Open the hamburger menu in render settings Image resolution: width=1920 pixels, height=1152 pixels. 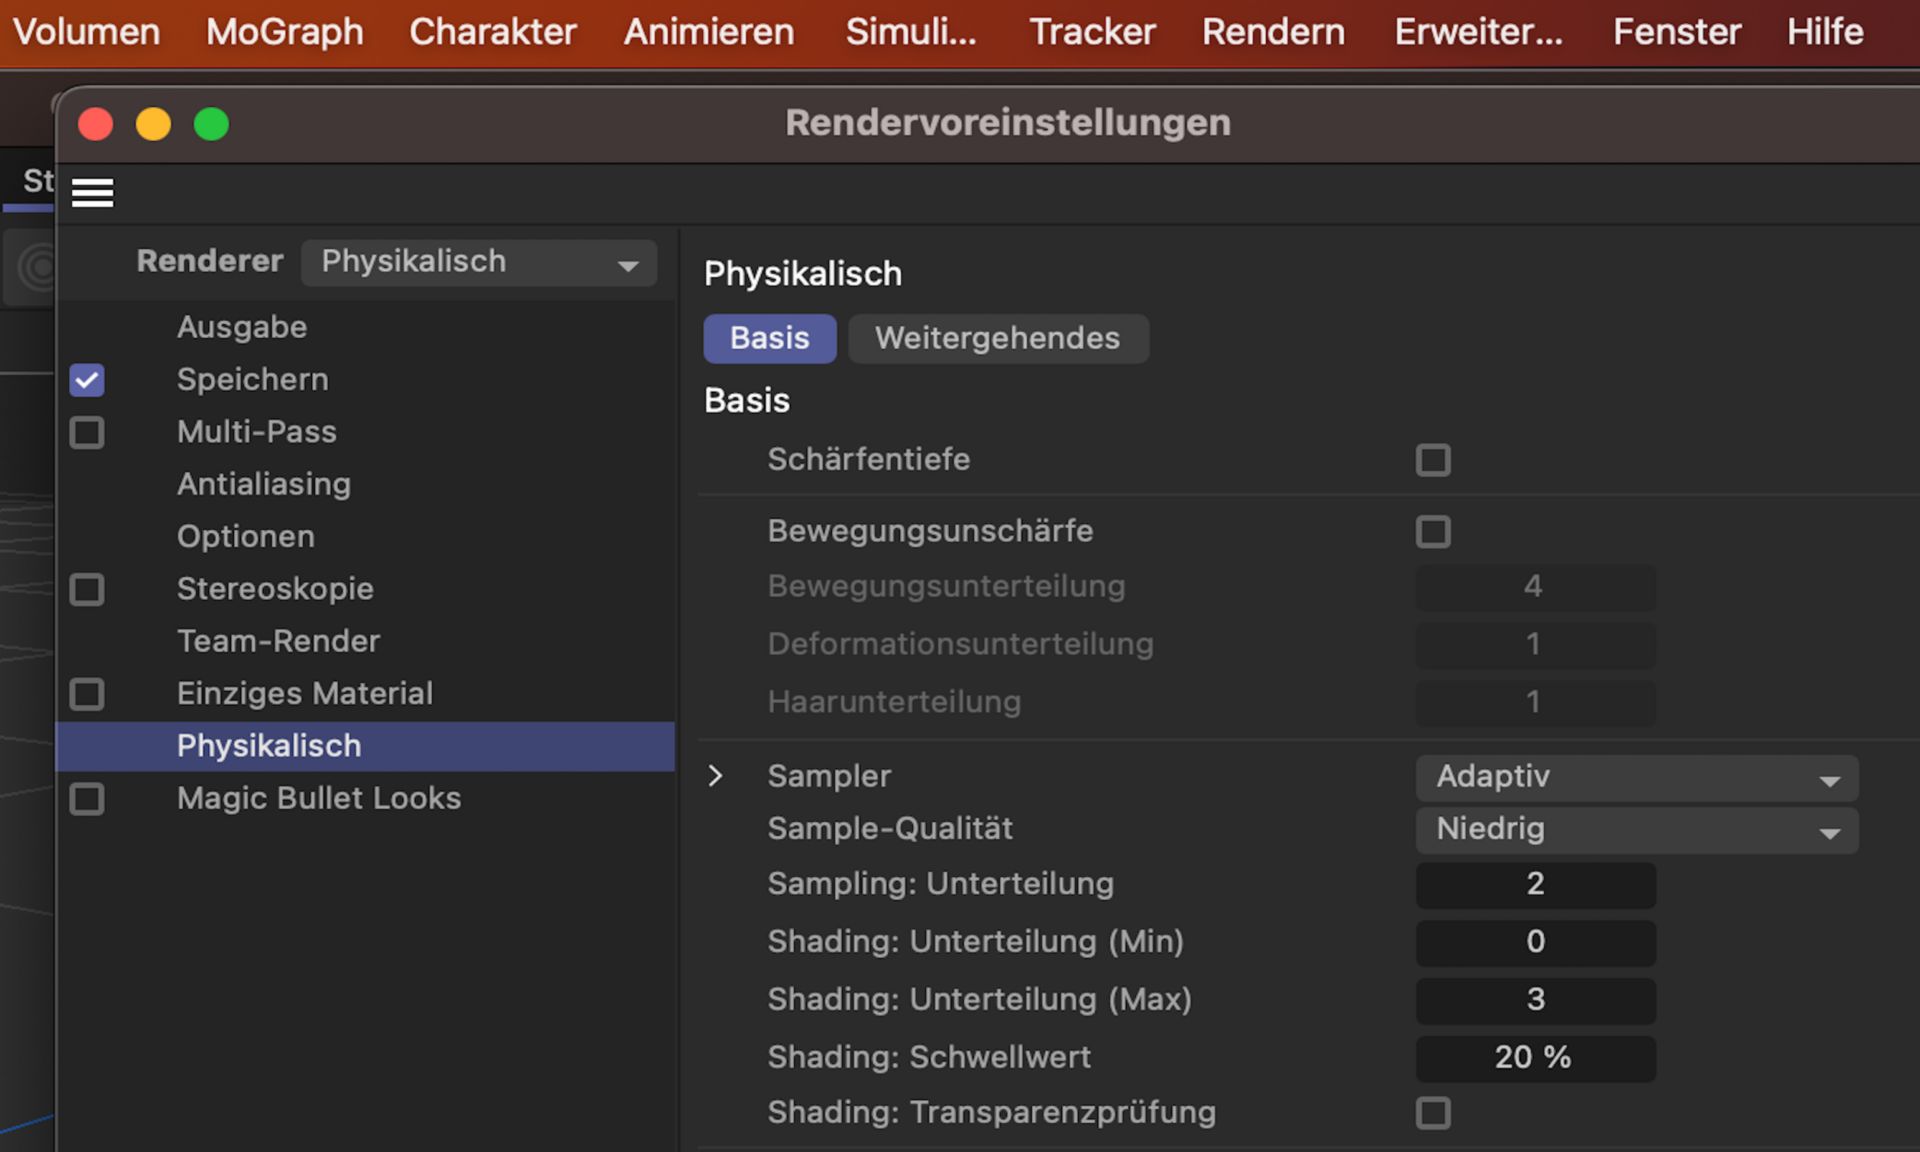pyautogui.click(x=92, y=192)
